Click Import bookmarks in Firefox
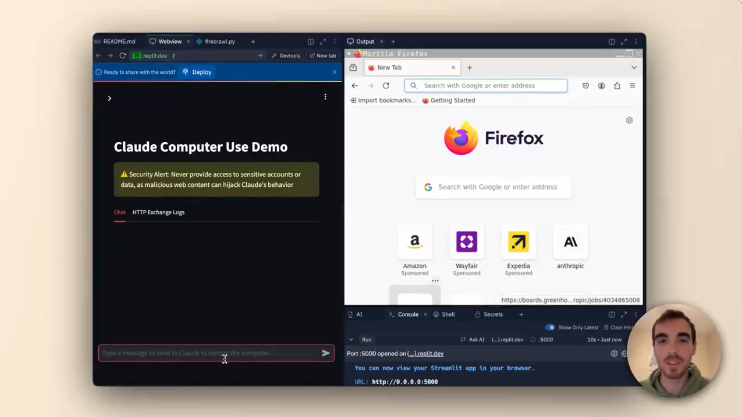Viewport: 742px width, 417px height. 383,100
